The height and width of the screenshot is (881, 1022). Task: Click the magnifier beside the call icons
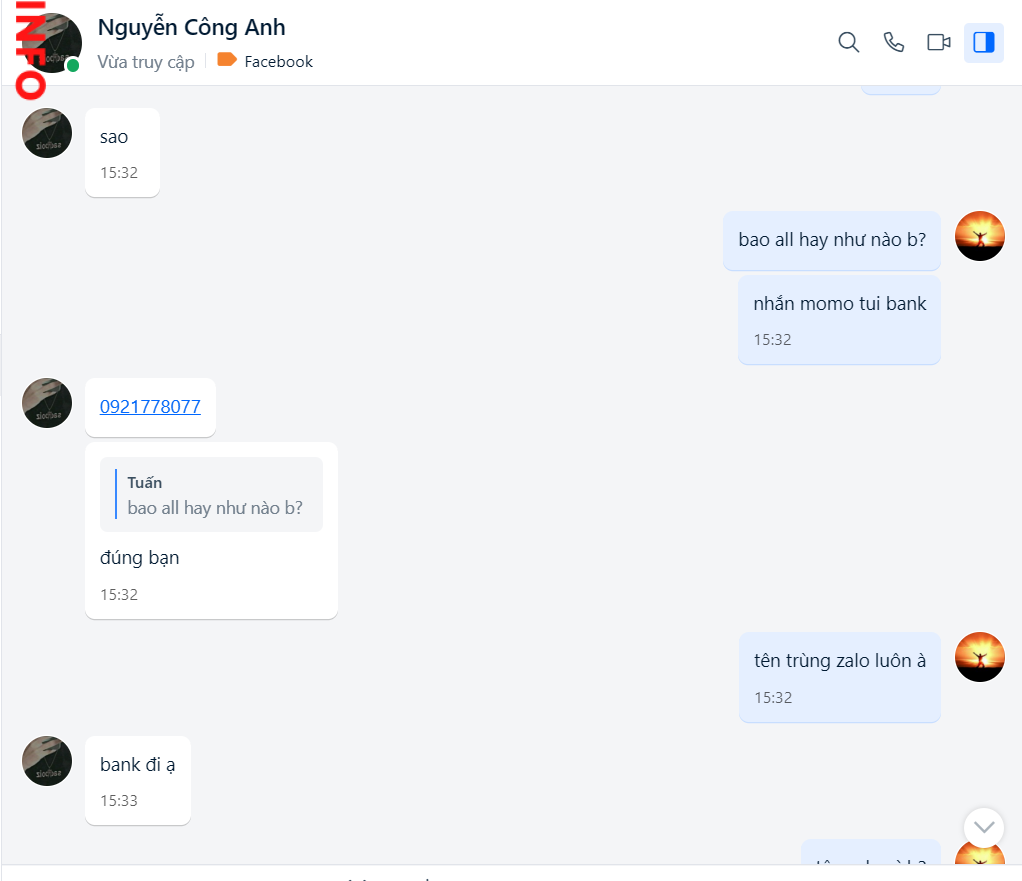848,42
